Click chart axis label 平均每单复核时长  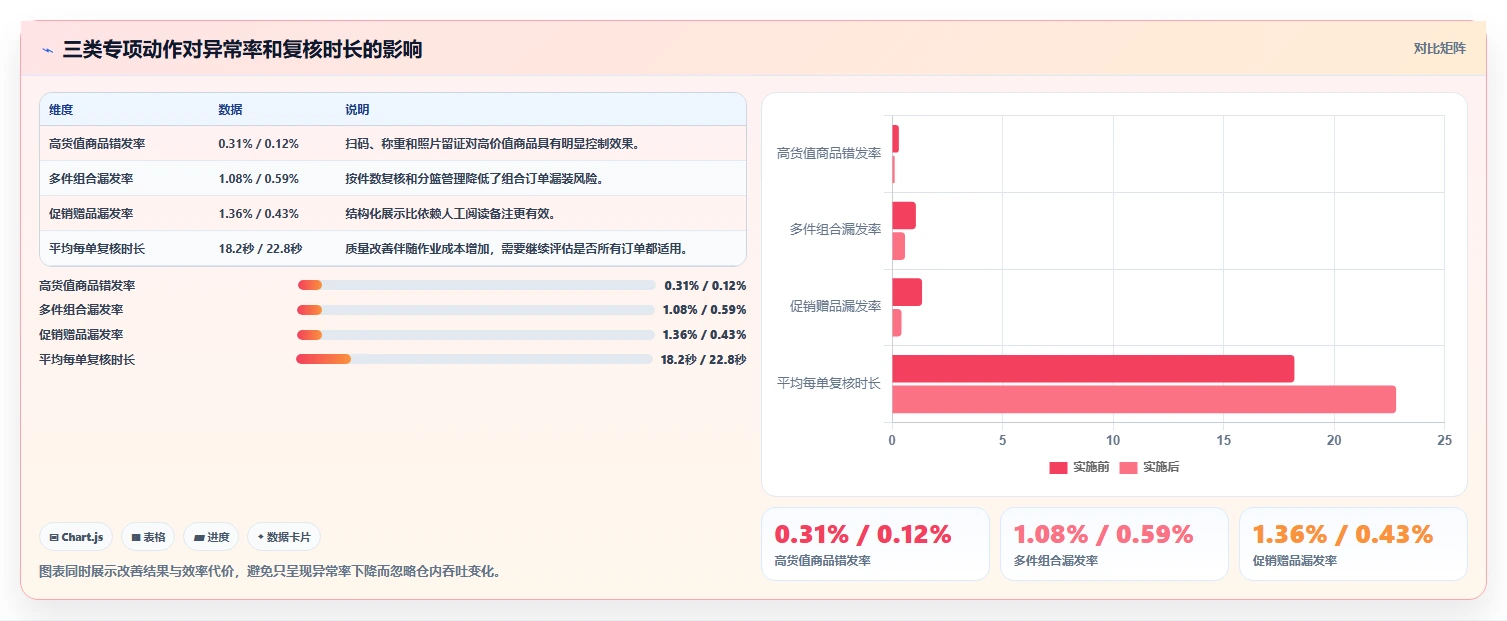pos(829,383)
